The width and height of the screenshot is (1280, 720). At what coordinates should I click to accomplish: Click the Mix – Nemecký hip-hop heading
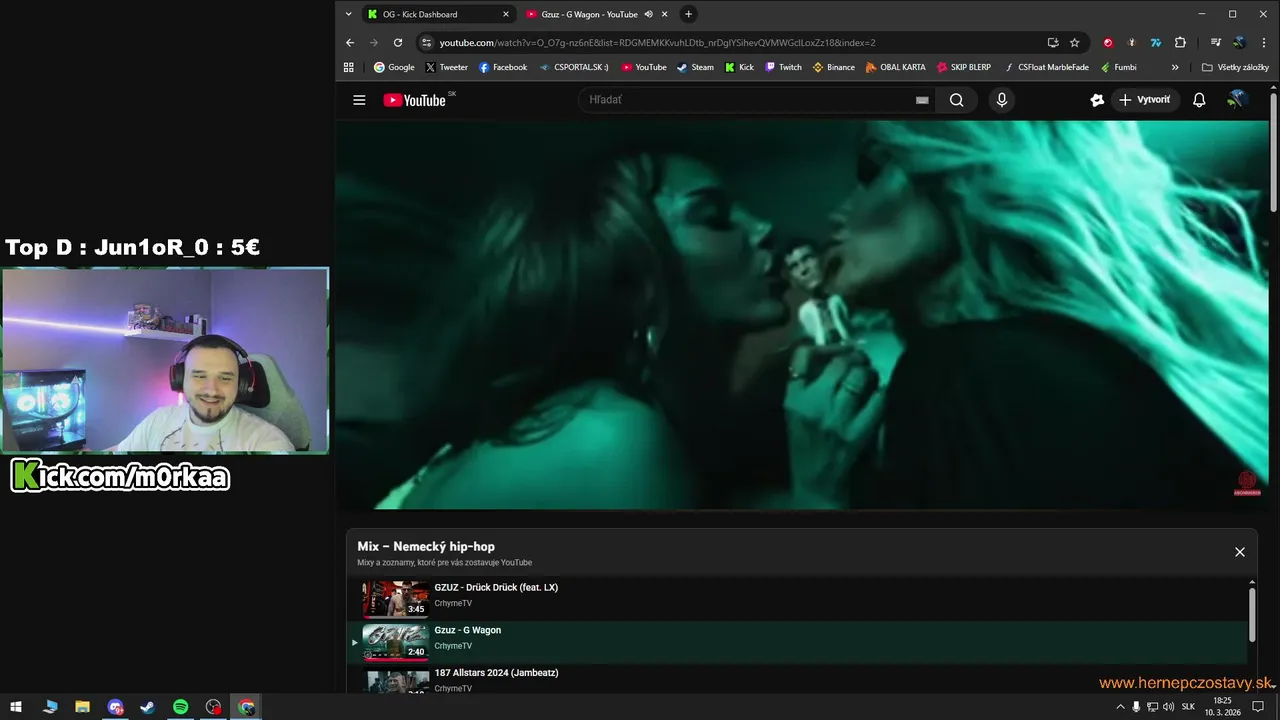pyautogui.click(x=426, y=547)
